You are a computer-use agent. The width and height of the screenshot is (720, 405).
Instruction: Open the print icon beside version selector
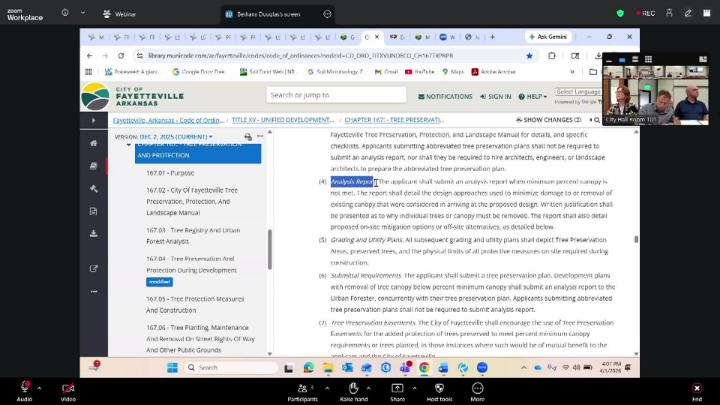(248, 136)
